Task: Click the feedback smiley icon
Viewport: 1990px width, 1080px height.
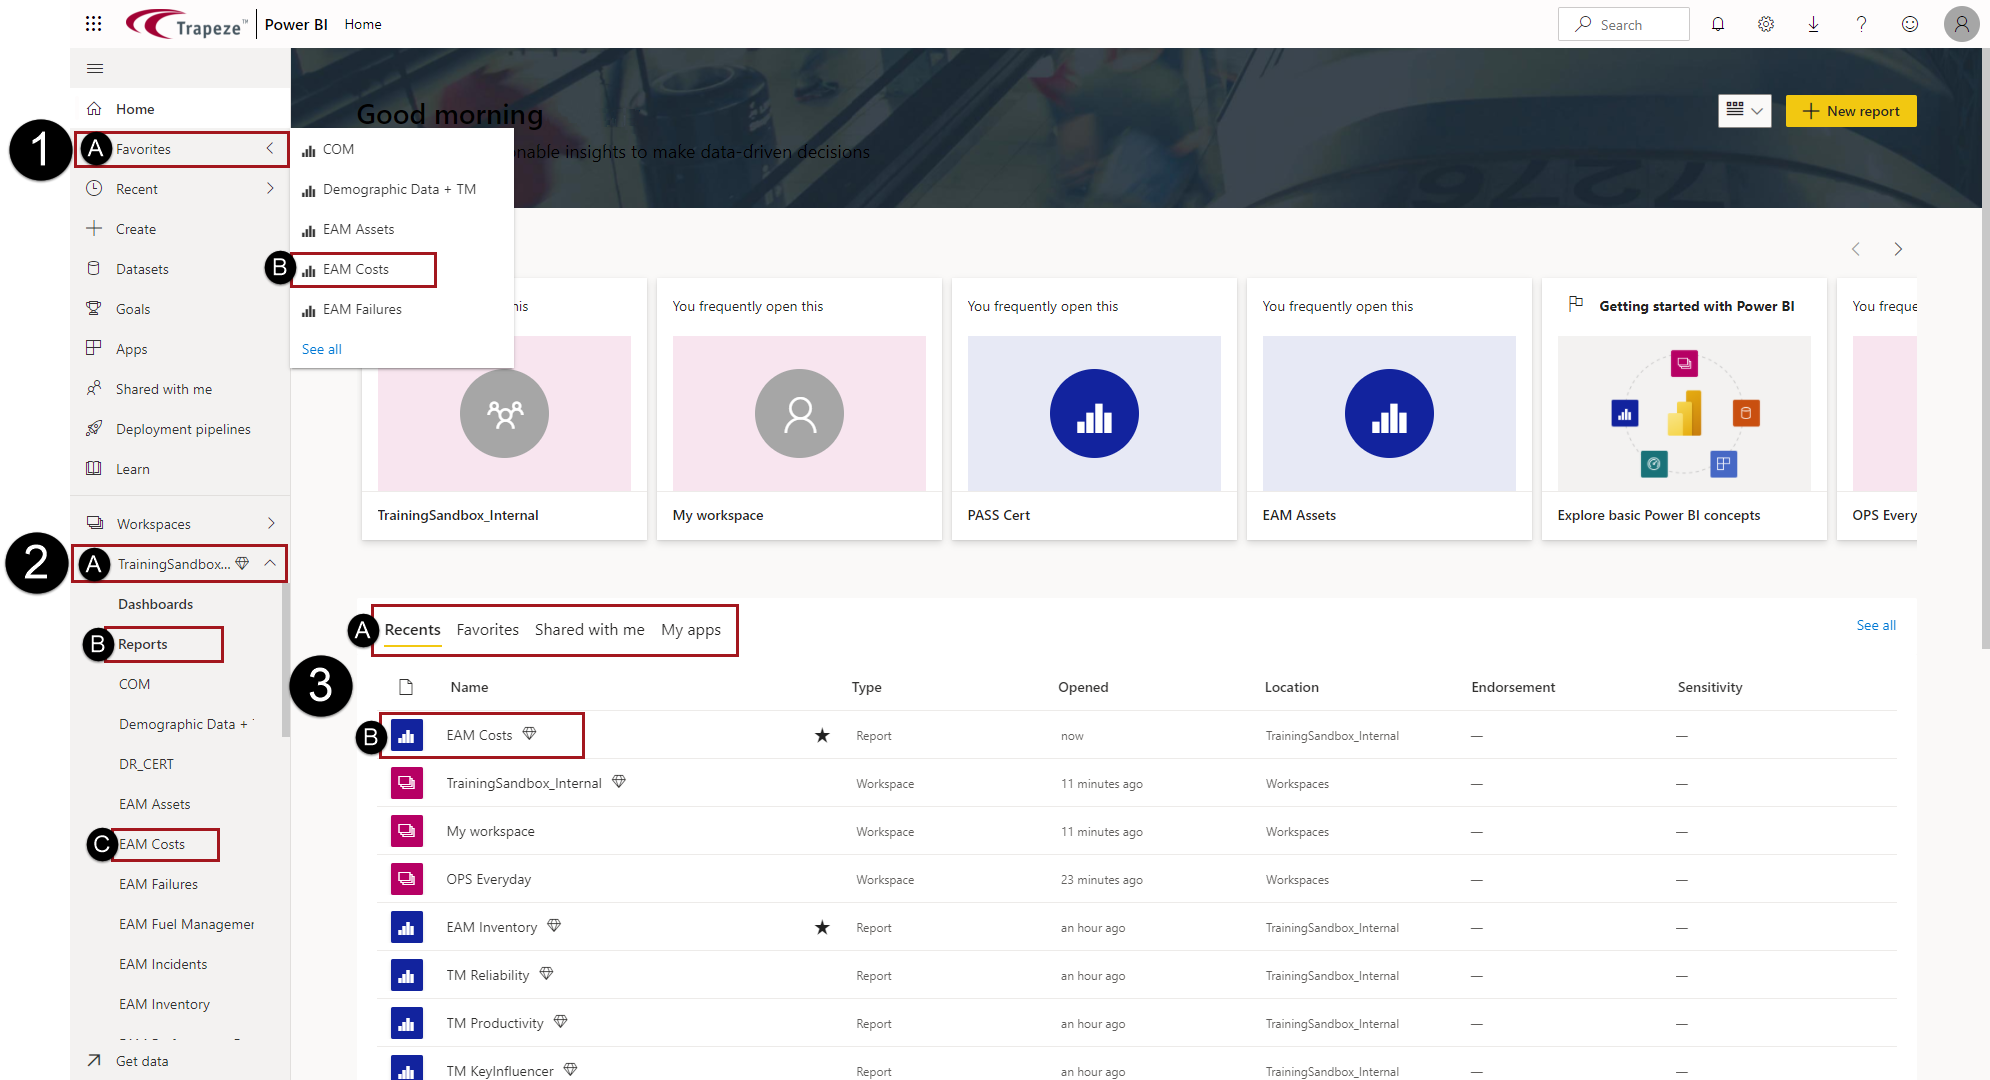Action: click(x=1910, y=24)
